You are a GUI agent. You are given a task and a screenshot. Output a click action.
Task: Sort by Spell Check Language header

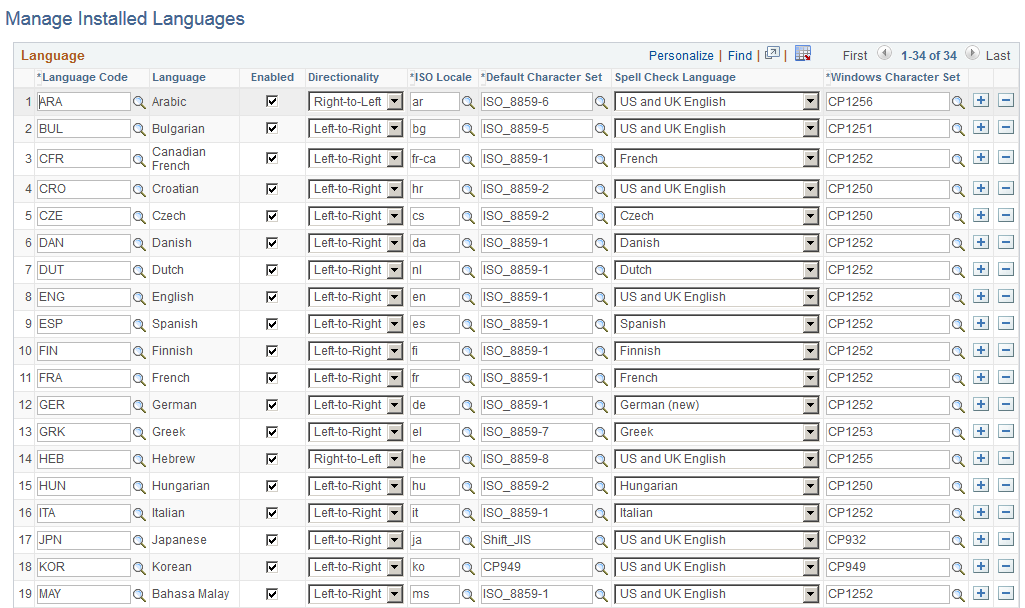[675, 77]
